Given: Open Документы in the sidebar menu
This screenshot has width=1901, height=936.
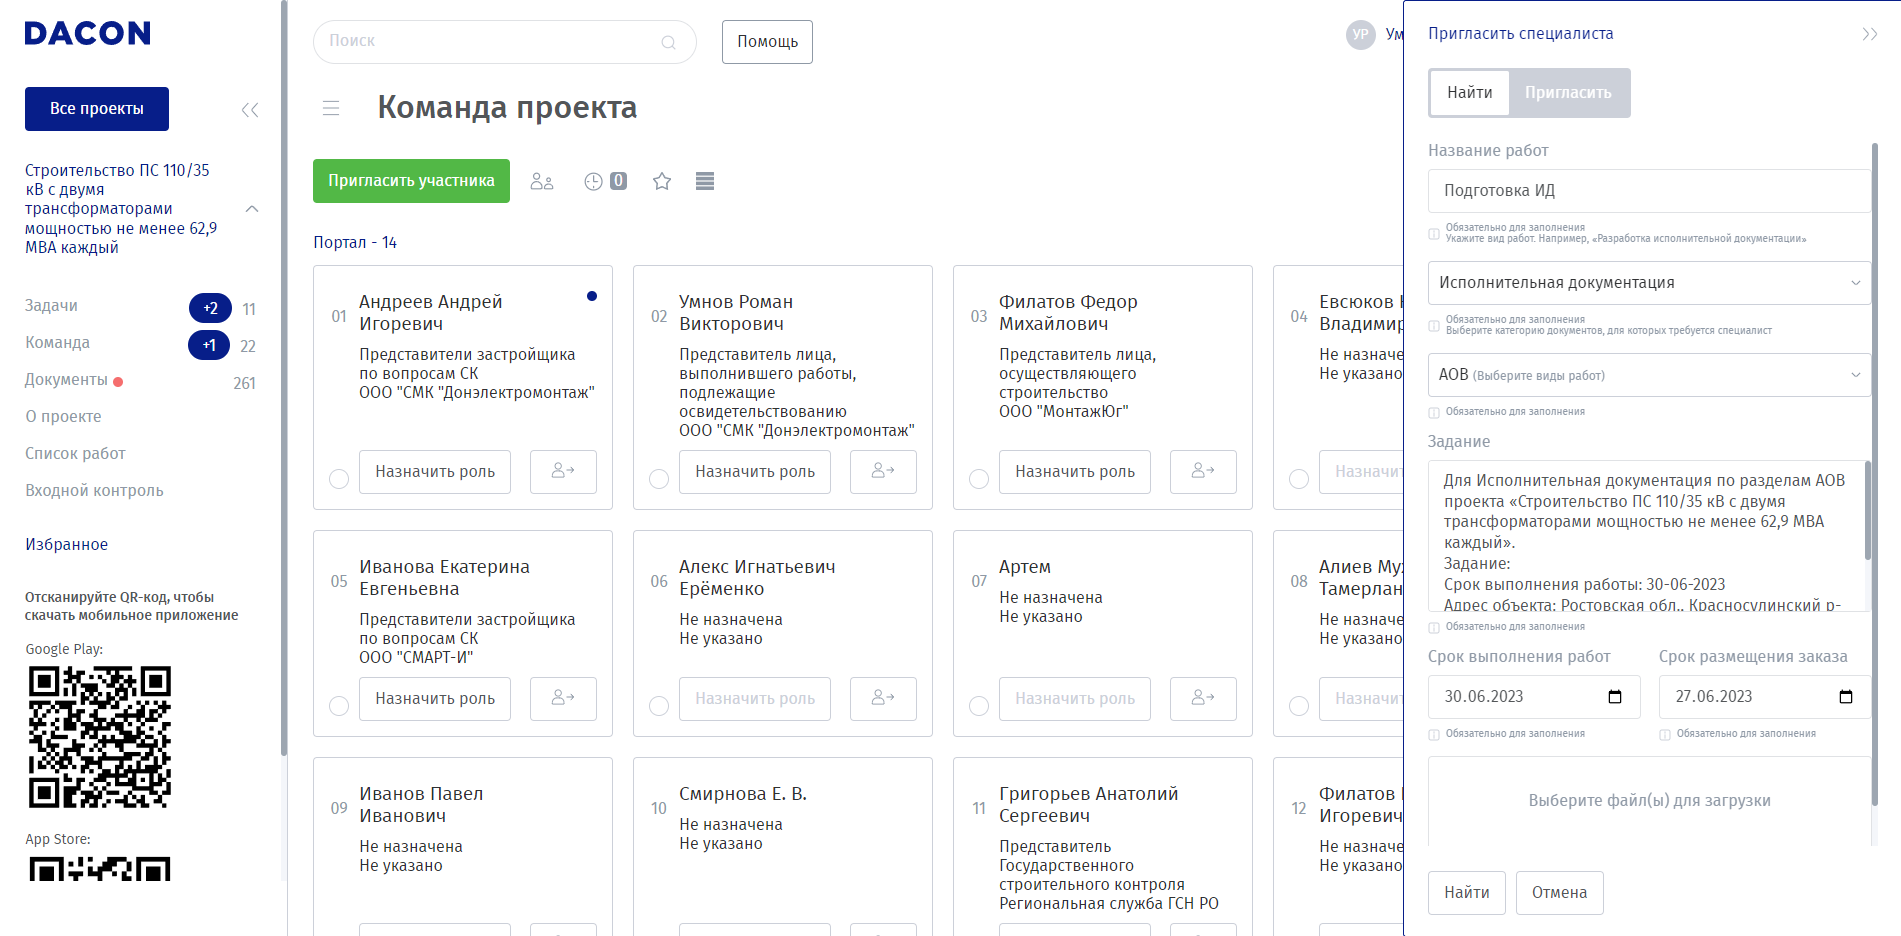Looking at the screenshot, I should tap(66, 380).
